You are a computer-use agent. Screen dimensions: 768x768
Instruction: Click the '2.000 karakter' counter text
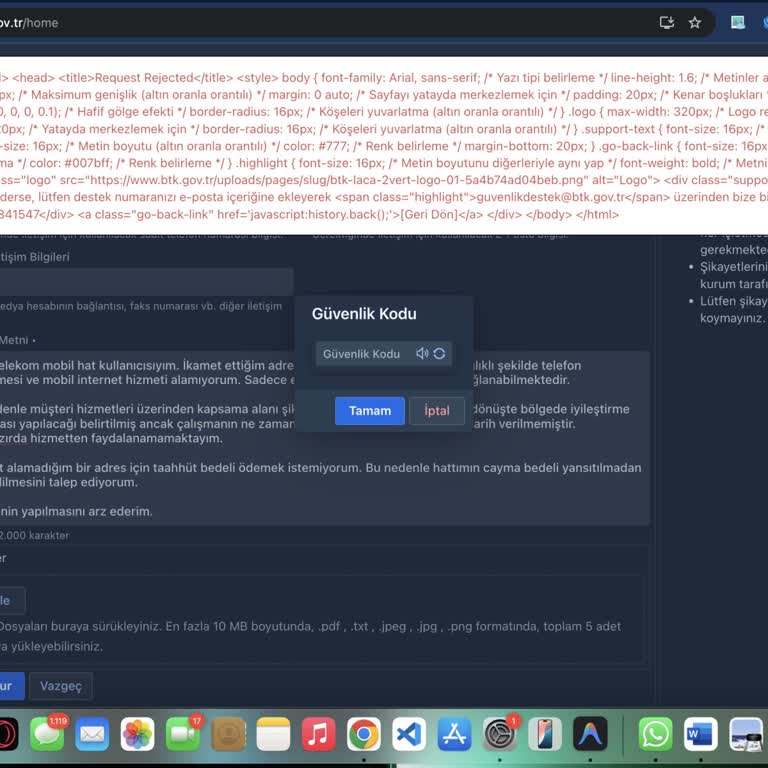34,535
